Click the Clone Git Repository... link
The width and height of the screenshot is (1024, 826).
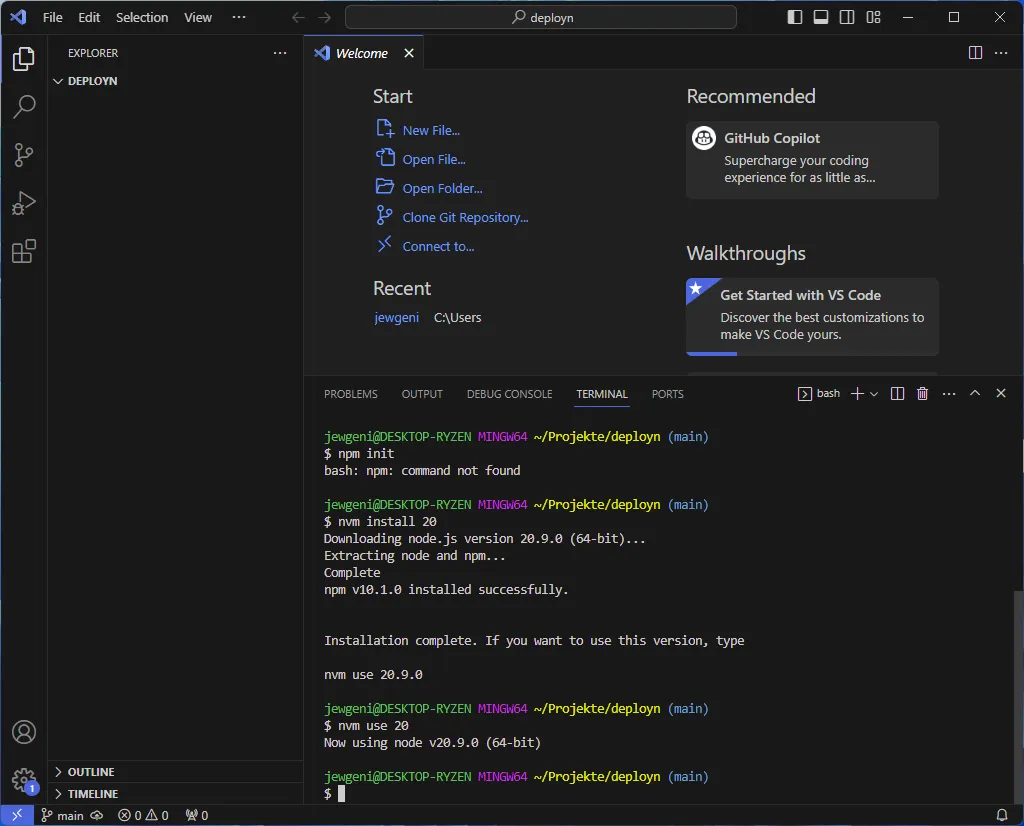point(465,217)
